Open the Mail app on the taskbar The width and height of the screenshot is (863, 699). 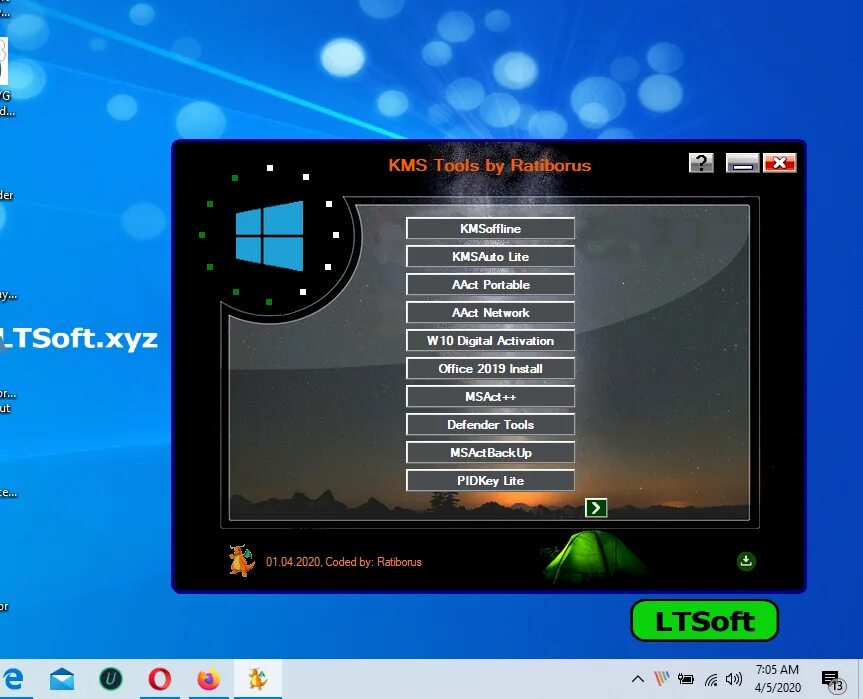tap(62, 679)
